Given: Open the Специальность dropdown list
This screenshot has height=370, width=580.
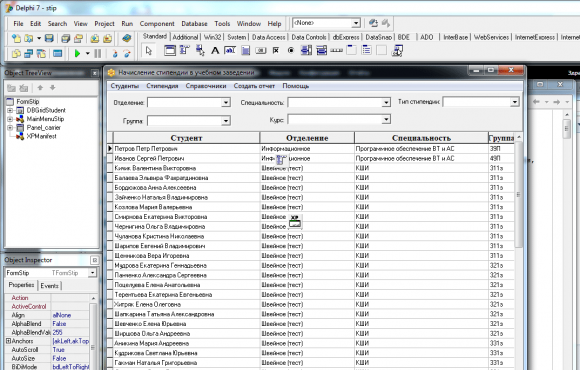Looking at the screenshot, I should point(386,102).
